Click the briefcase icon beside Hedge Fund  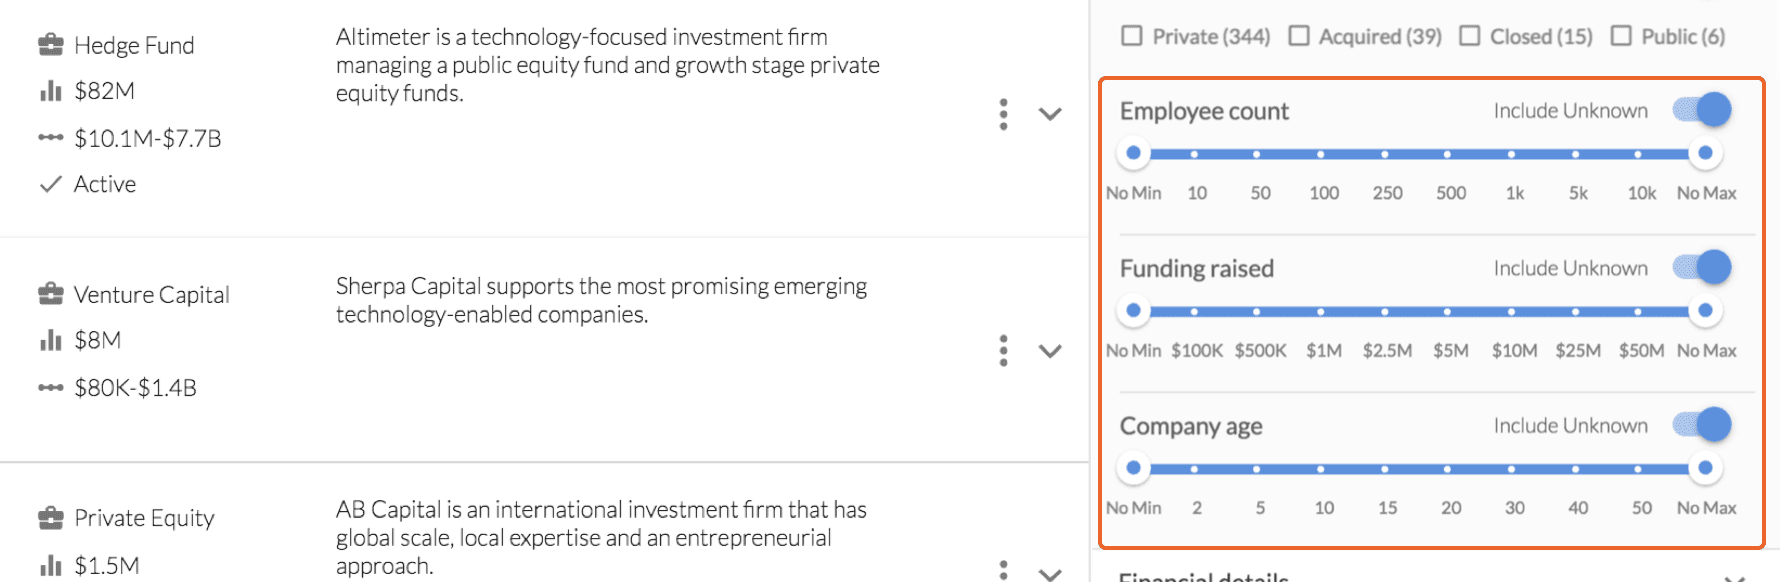tap(50, 45)
